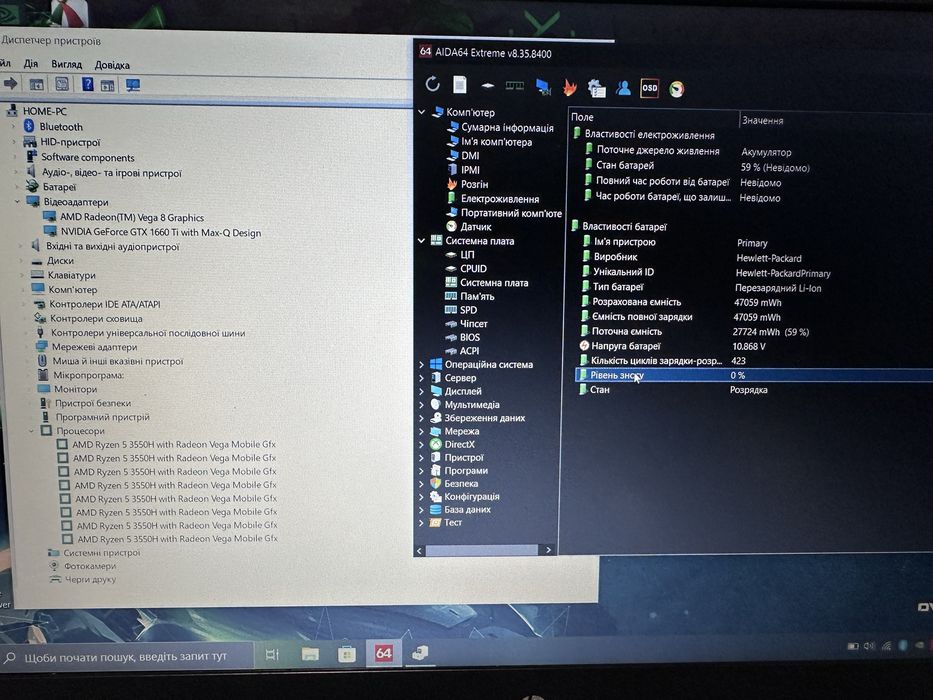Expand the Мультимедіа node in AIDA64
The image size is (933, 700).
click(421, 405)
